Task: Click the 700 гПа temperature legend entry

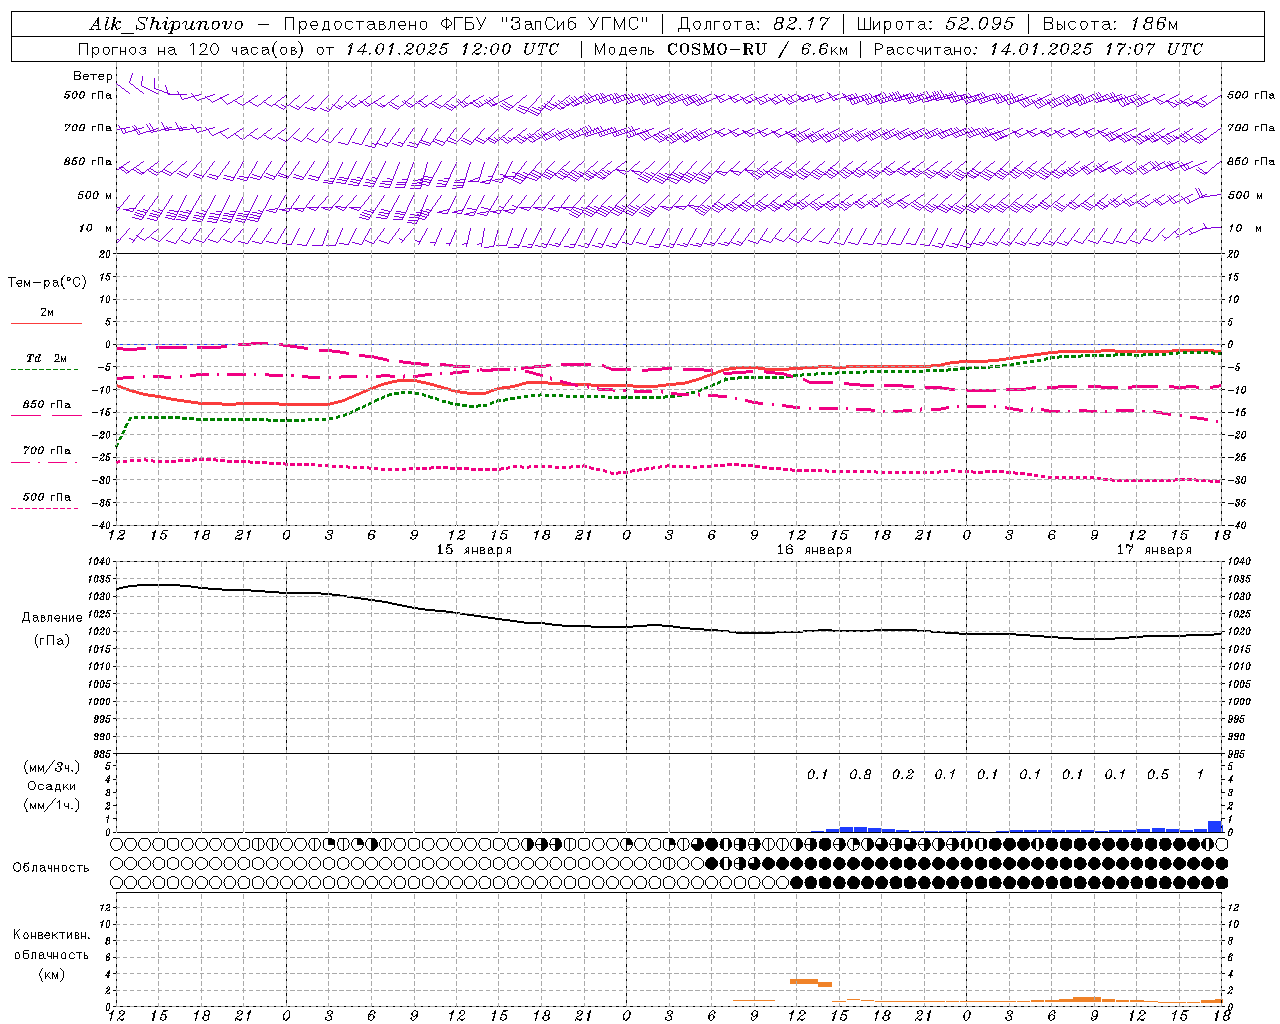Action: click(47, 451)
